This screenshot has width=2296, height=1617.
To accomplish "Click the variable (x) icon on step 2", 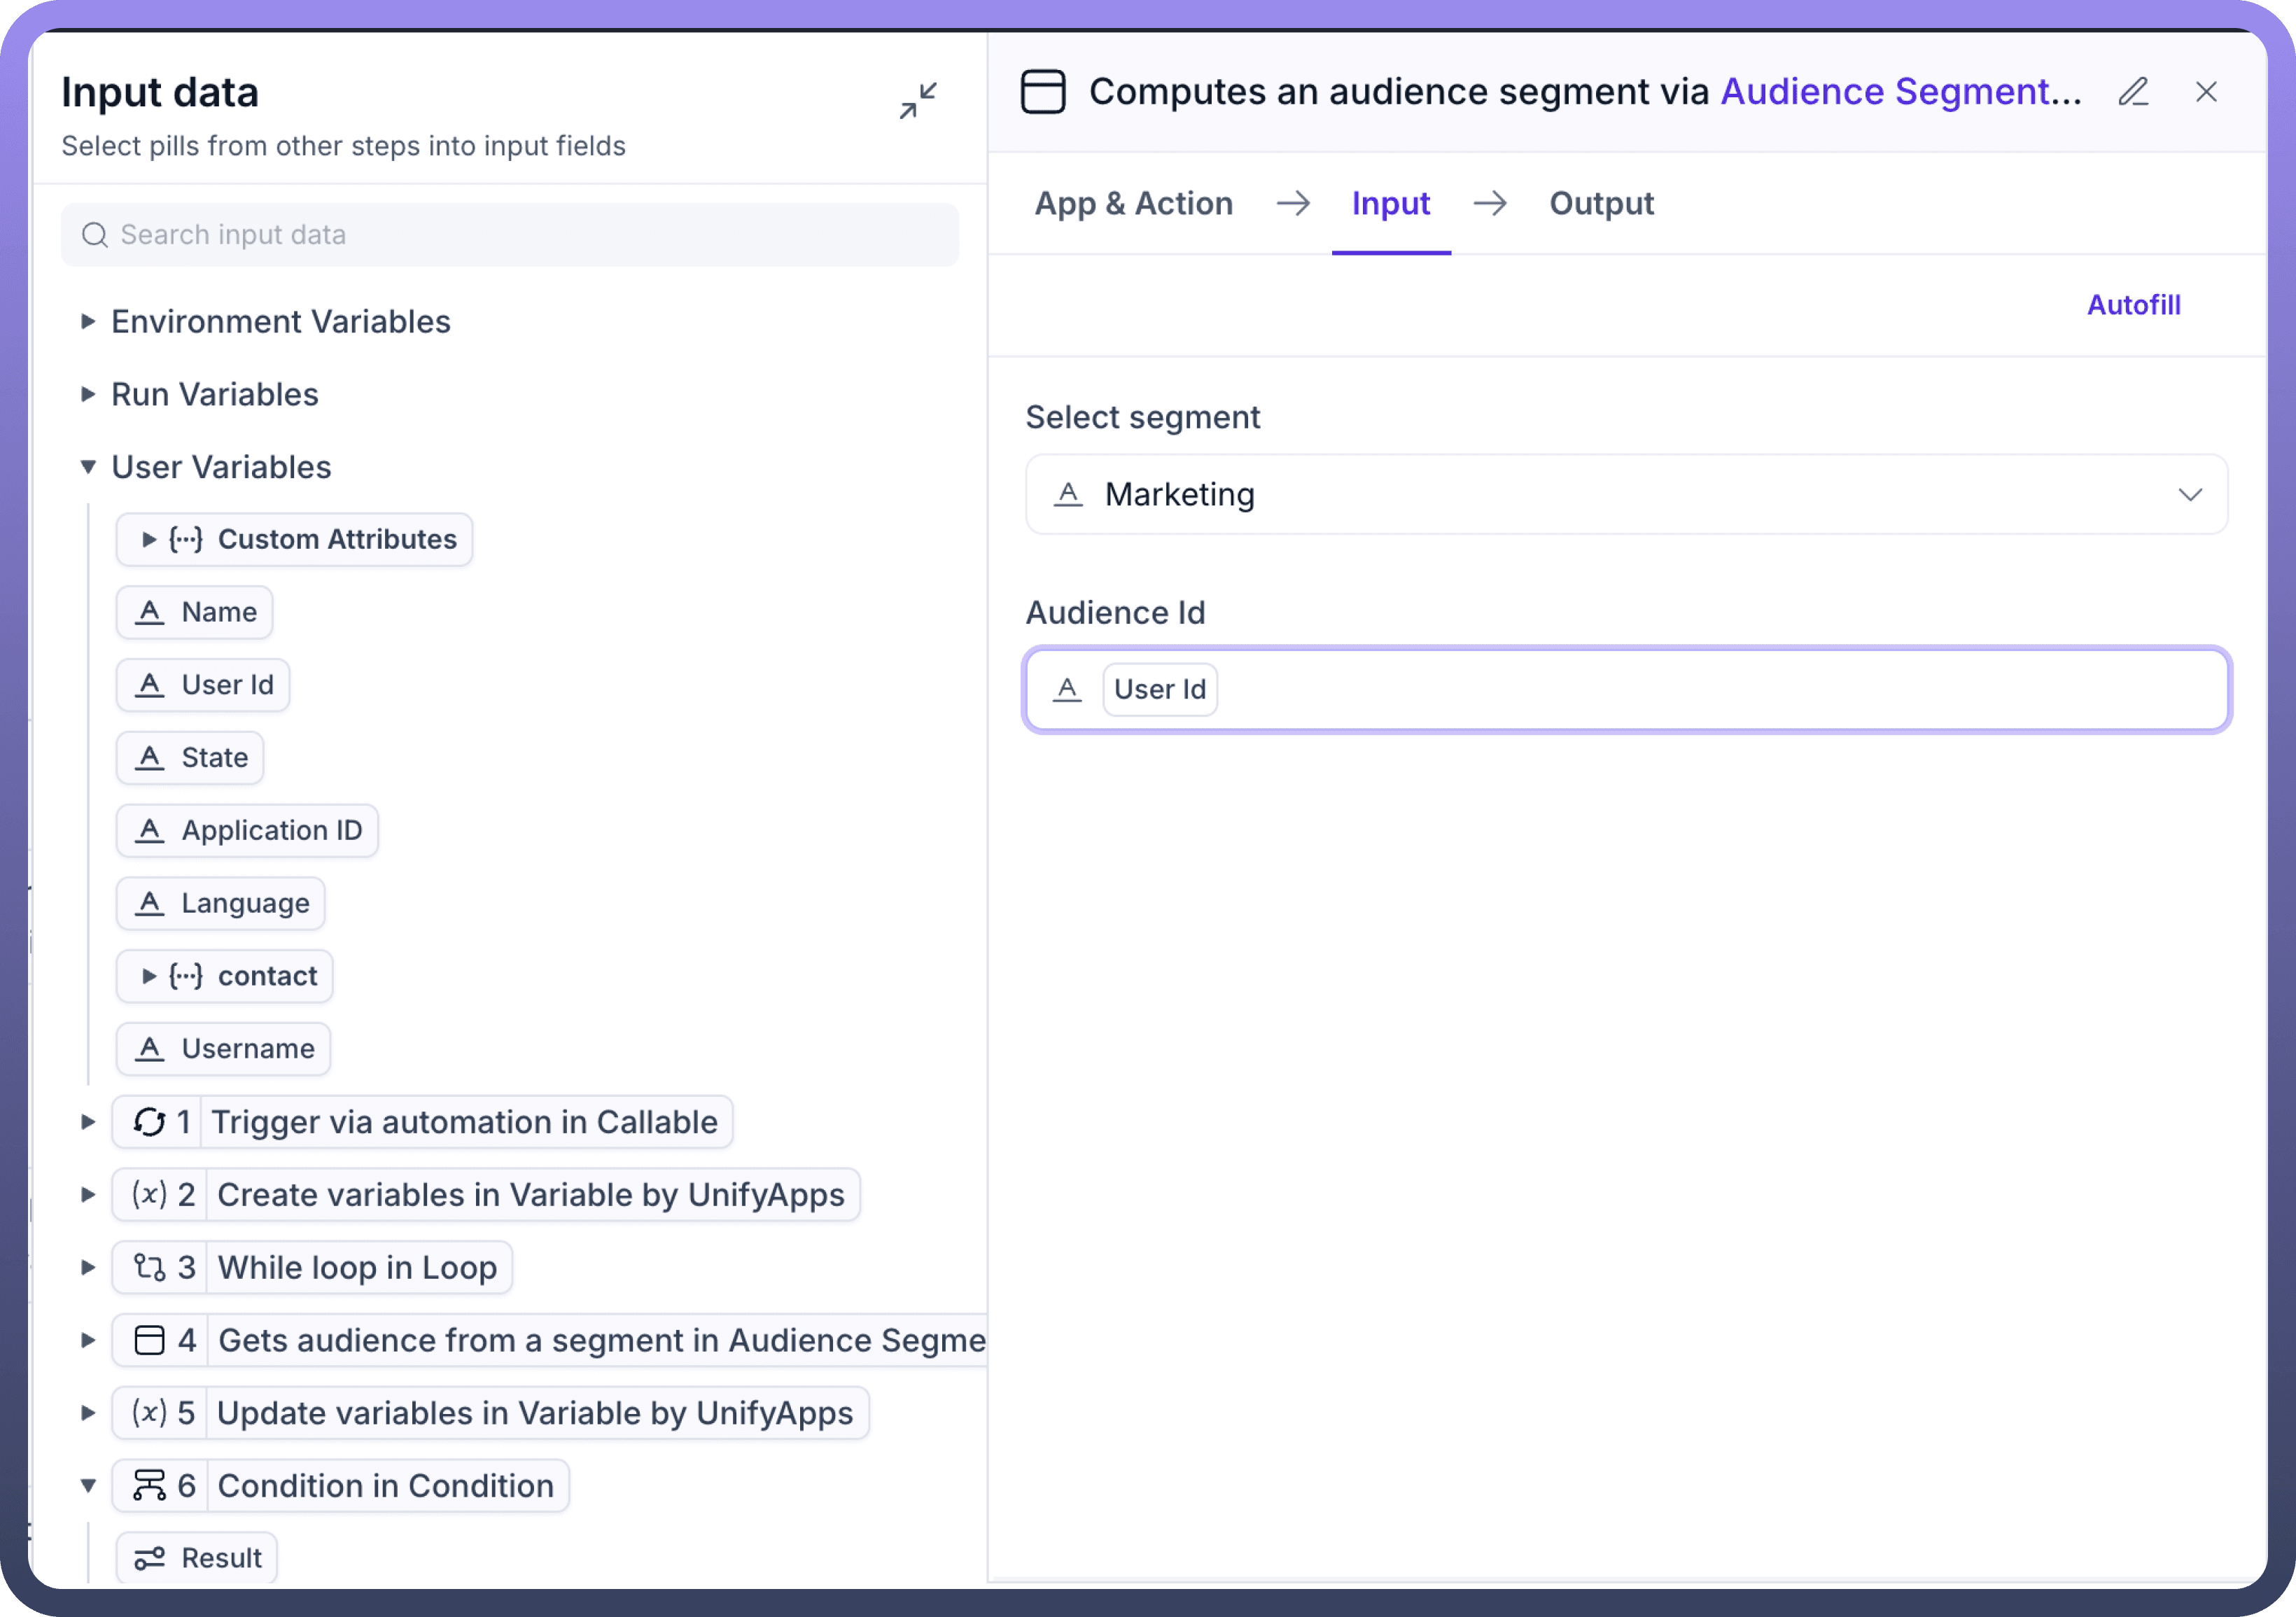I will point(150,1194).
